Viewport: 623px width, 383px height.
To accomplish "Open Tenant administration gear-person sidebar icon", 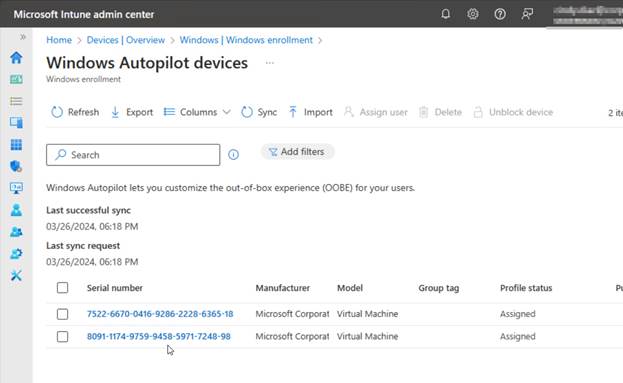I will 16,253.
